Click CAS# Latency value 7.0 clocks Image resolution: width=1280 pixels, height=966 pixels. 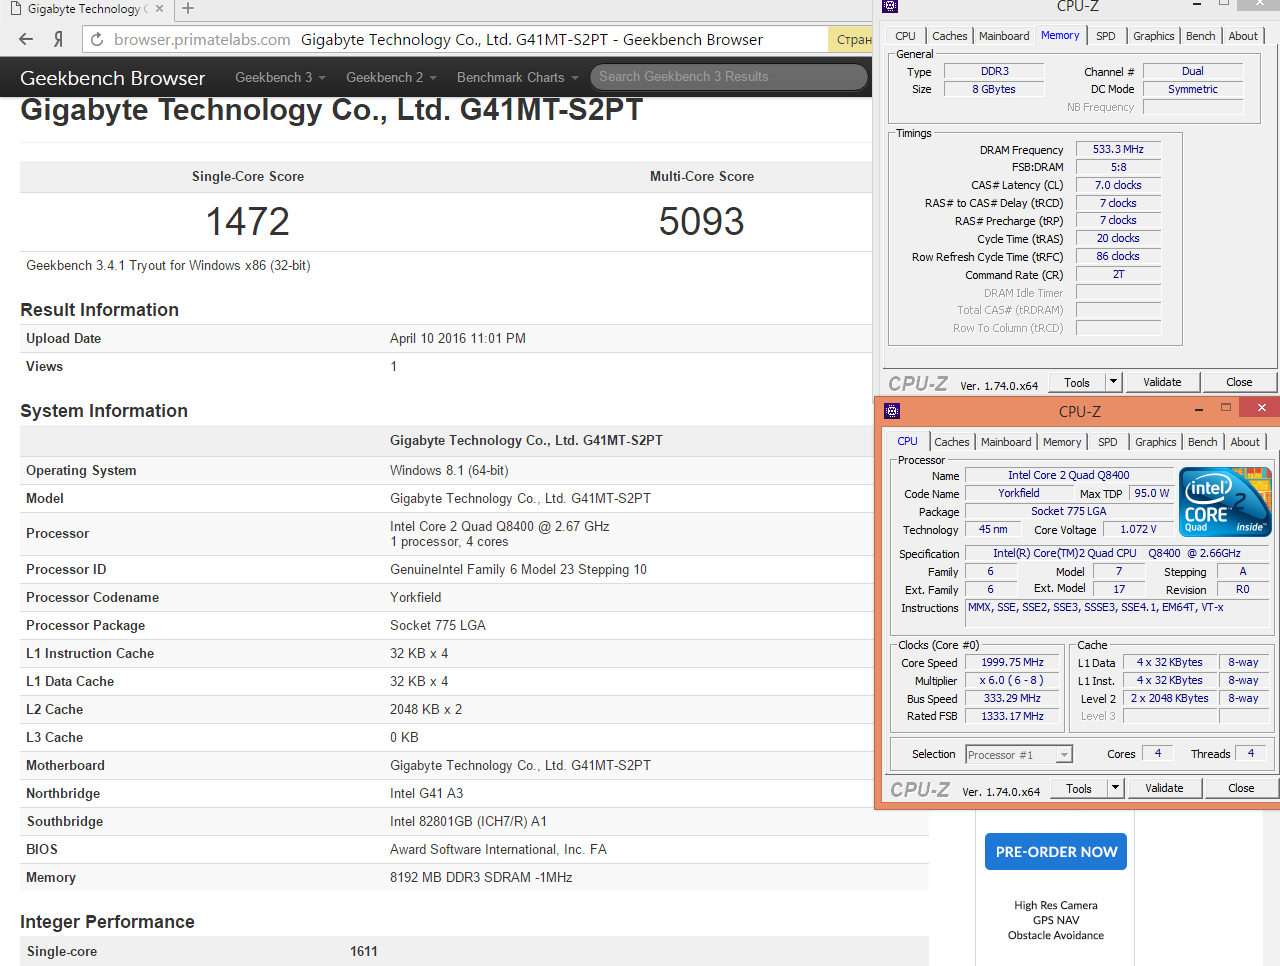1118,185
